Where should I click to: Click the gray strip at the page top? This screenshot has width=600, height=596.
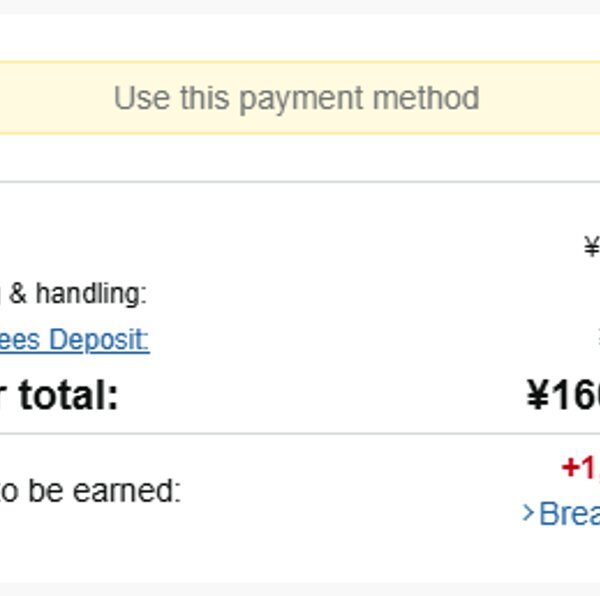click(300, 6)
